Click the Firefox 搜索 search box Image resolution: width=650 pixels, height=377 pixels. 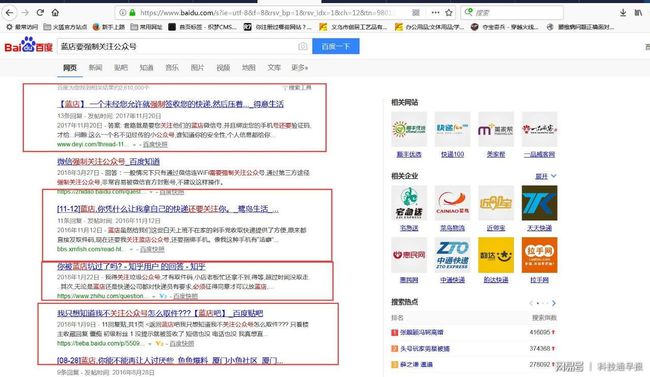pos(512,13)
